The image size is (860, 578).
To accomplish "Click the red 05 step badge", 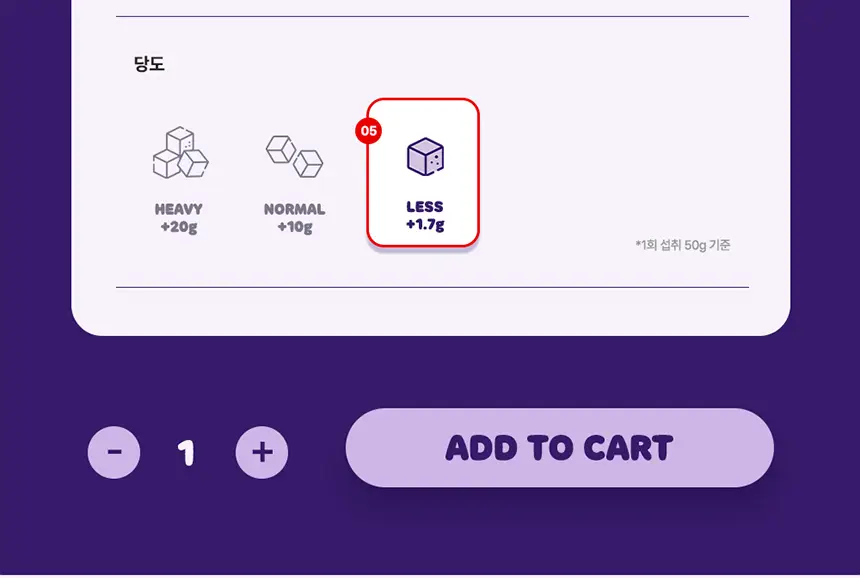I will click(x=369, y=131).
